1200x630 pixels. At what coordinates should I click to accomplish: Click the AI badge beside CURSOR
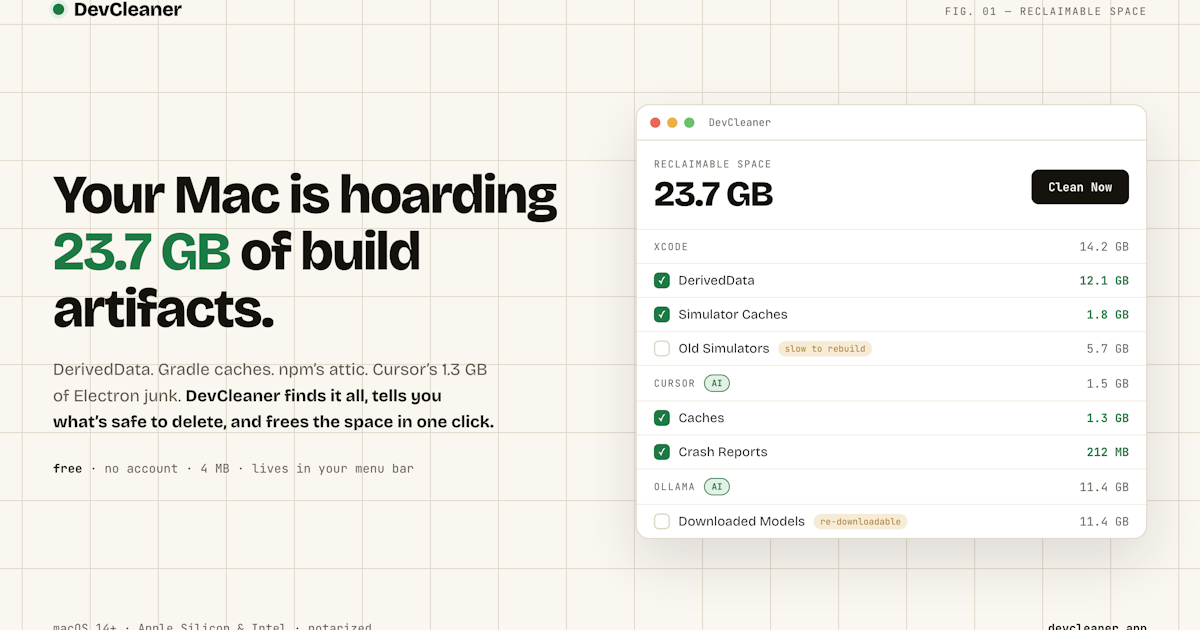pos(717,383)
